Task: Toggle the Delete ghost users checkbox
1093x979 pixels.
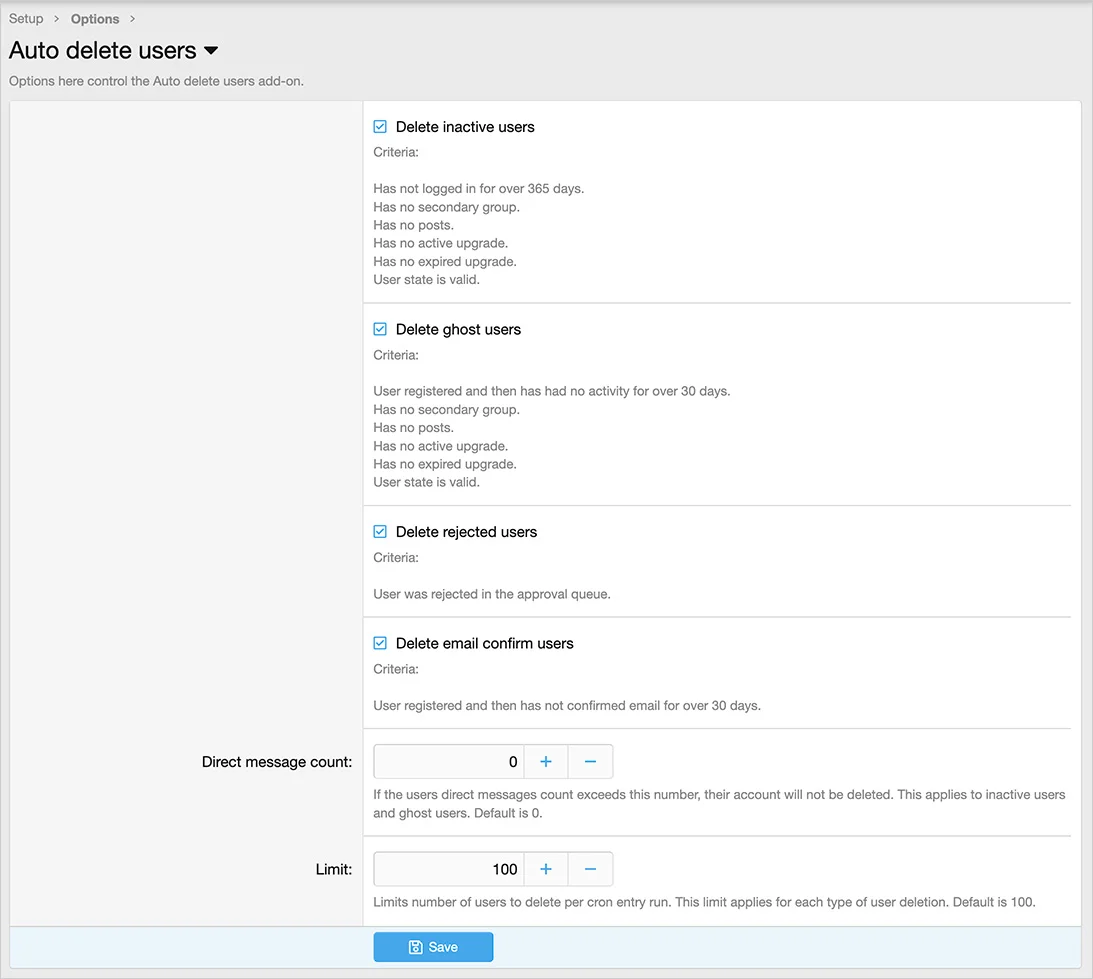Action: (x=380, y=329)
